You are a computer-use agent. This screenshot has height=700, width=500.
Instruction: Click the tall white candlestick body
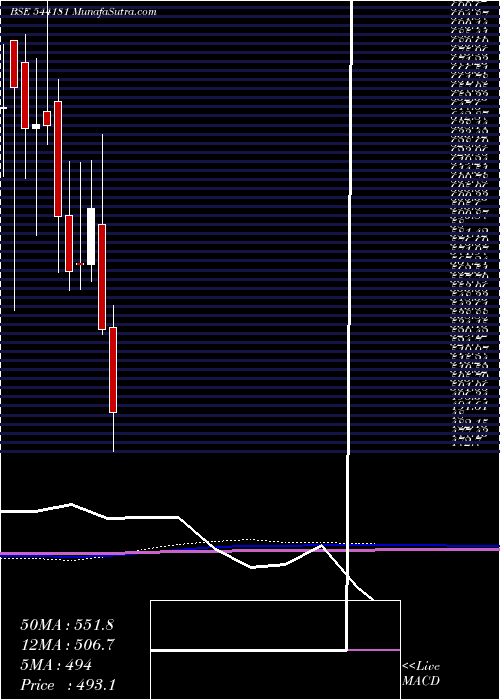[x=91, y=236]
